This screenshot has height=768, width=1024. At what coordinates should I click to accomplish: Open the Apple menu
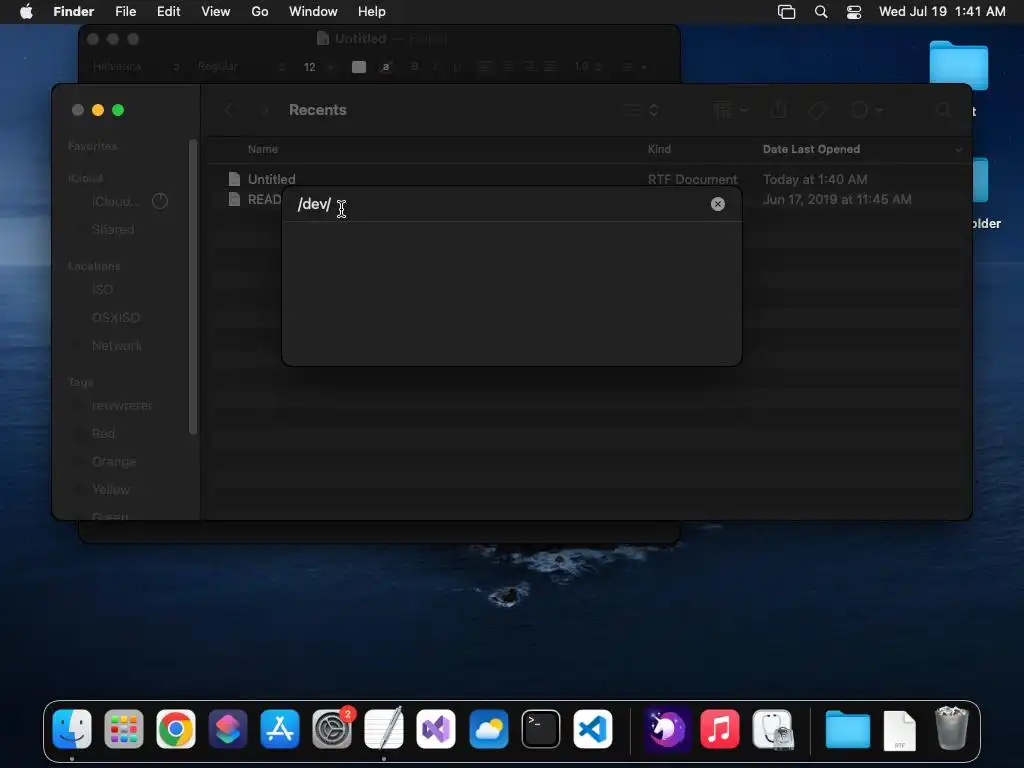coord(26,11)
